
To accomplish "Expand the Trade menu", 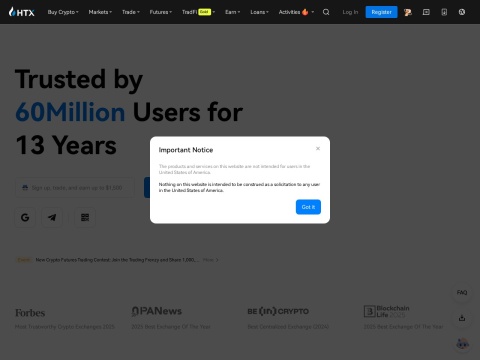I will coord(131,12).
